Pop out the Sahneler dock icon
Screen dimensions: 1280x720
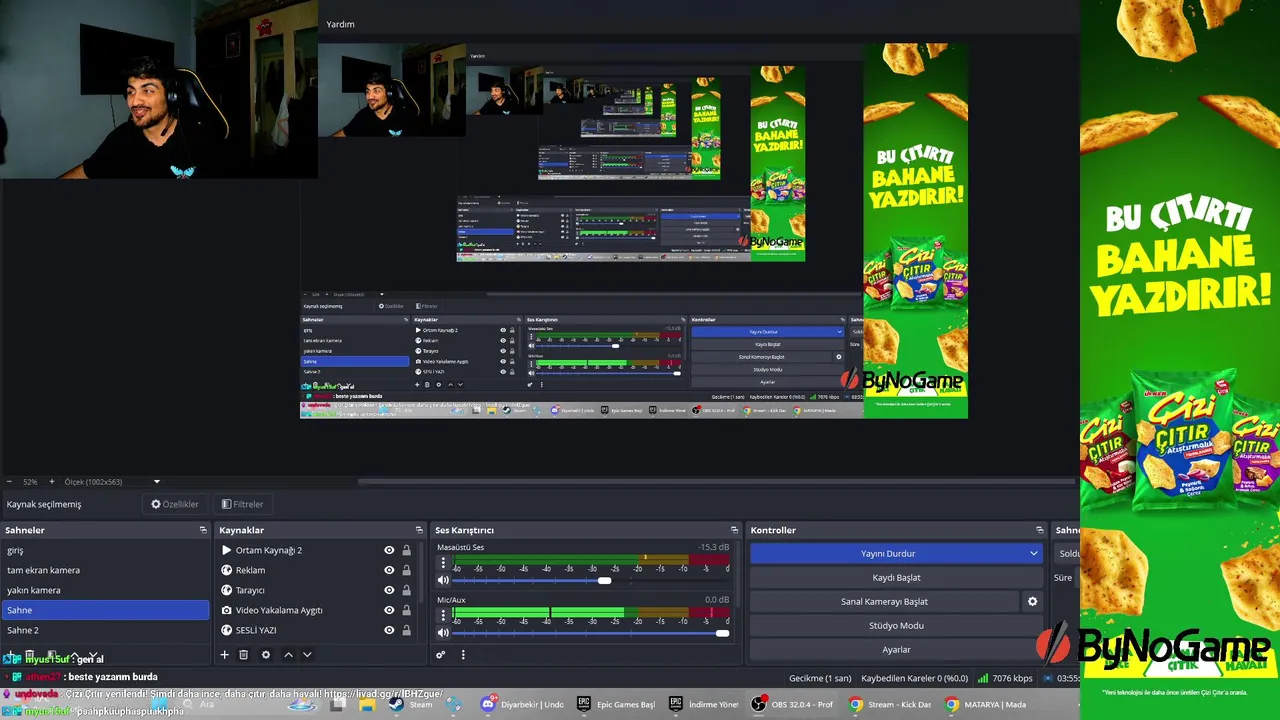point(203,530)
